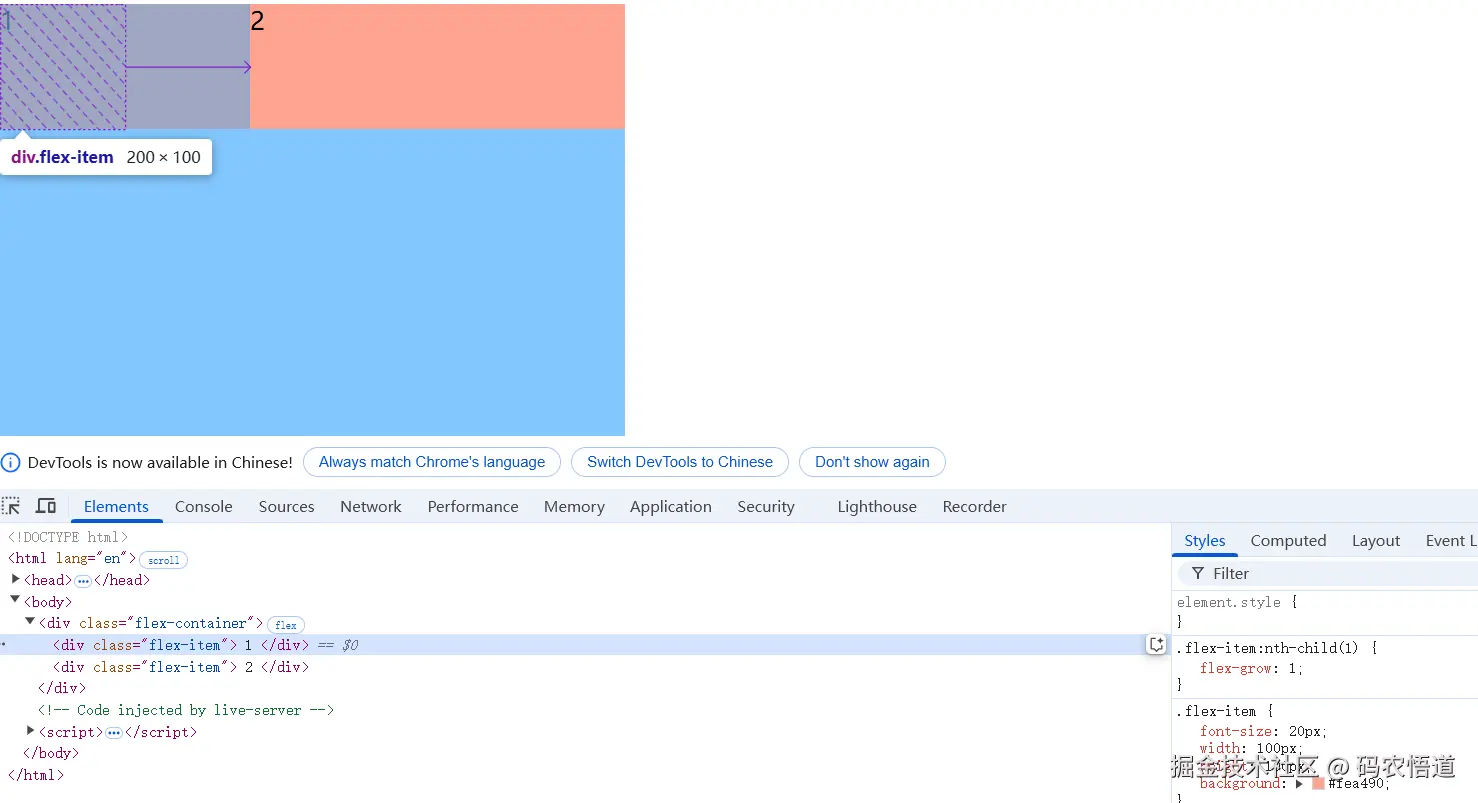The height and width of the screenshot is (803, 1478).
Task: Expand the head element node
Action: 16,579
